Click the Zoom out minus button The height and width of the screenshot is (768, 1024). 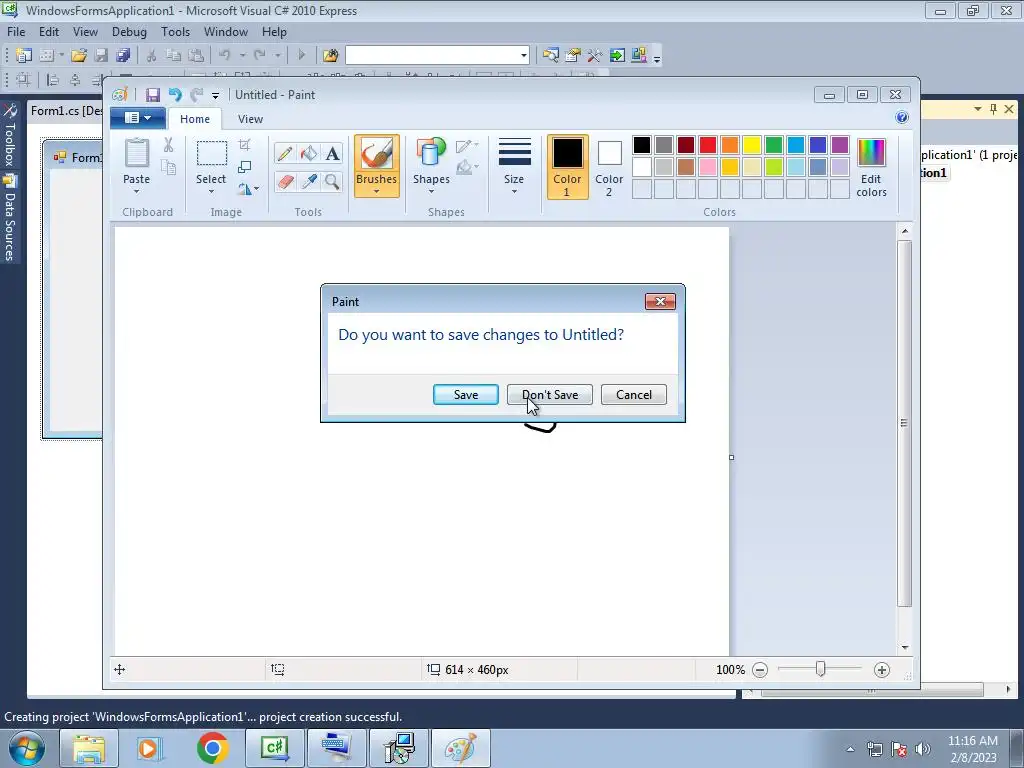pos(760,670)
